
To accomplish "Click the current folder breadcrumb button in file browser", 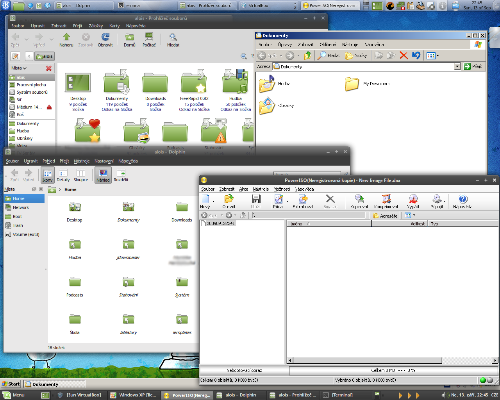I will pos(44,56).
